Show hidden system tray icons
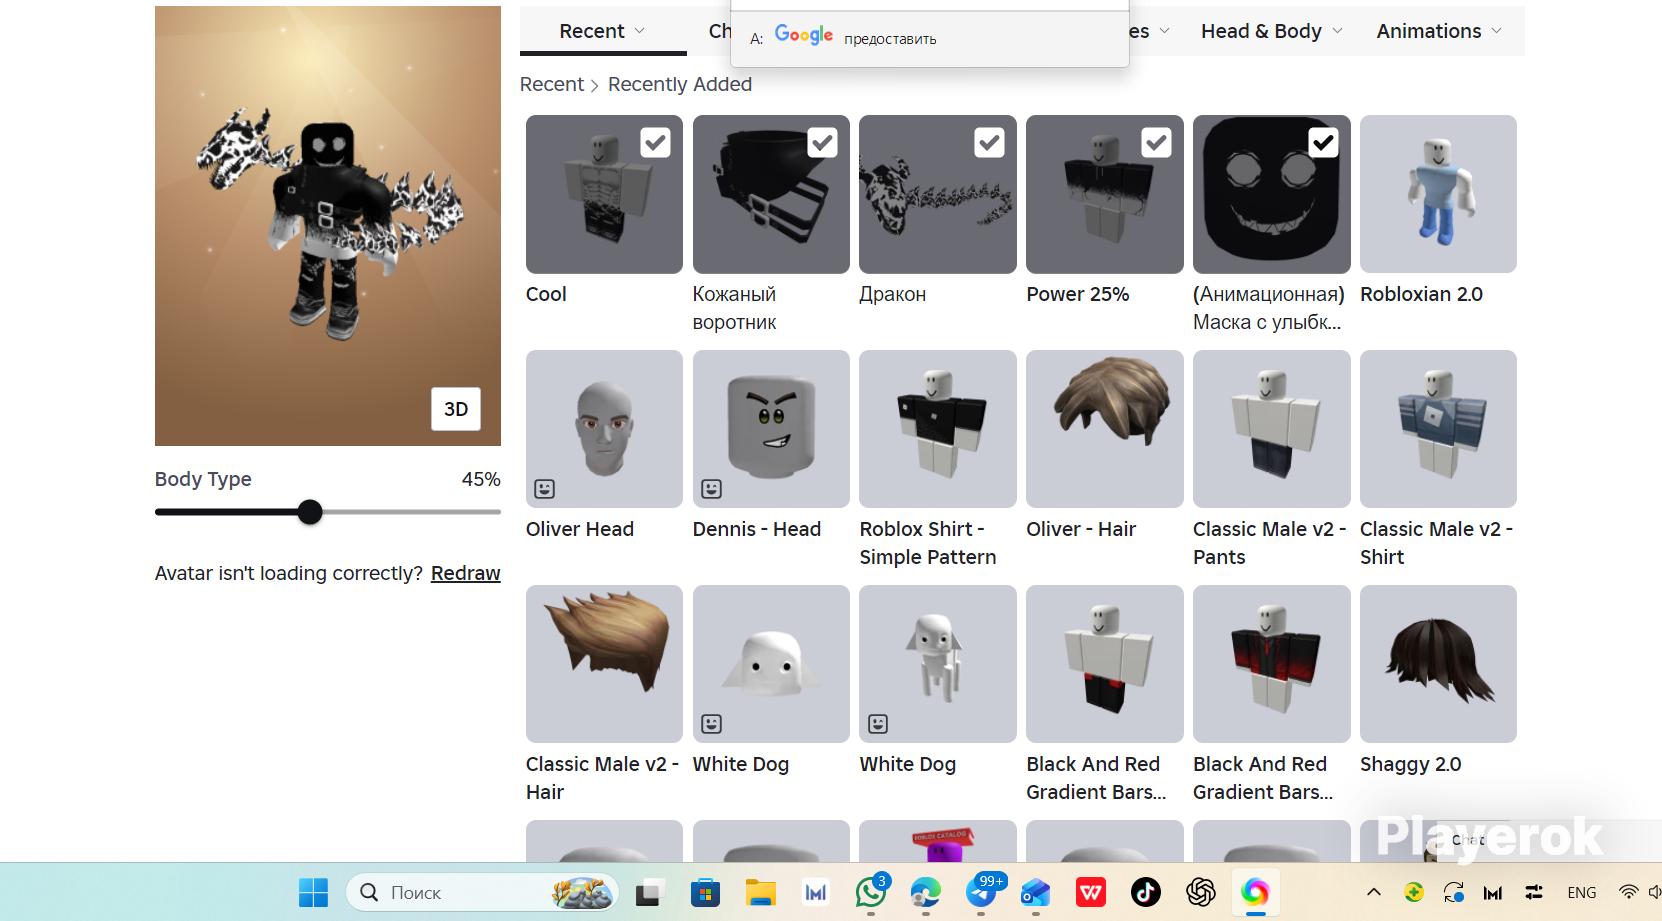The height and width of the screenshot is (921, 1662). (x=1374, y=892)
